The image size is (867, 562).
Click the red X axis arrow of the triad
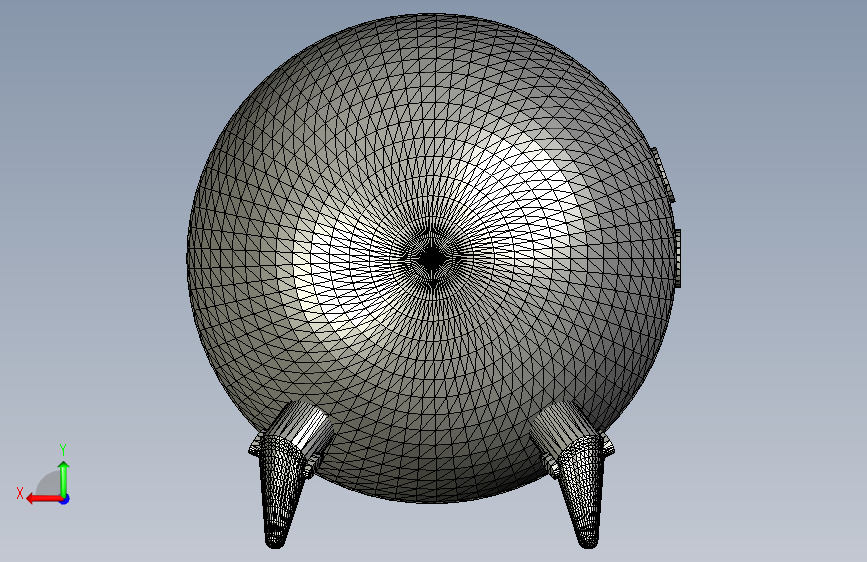44,499
